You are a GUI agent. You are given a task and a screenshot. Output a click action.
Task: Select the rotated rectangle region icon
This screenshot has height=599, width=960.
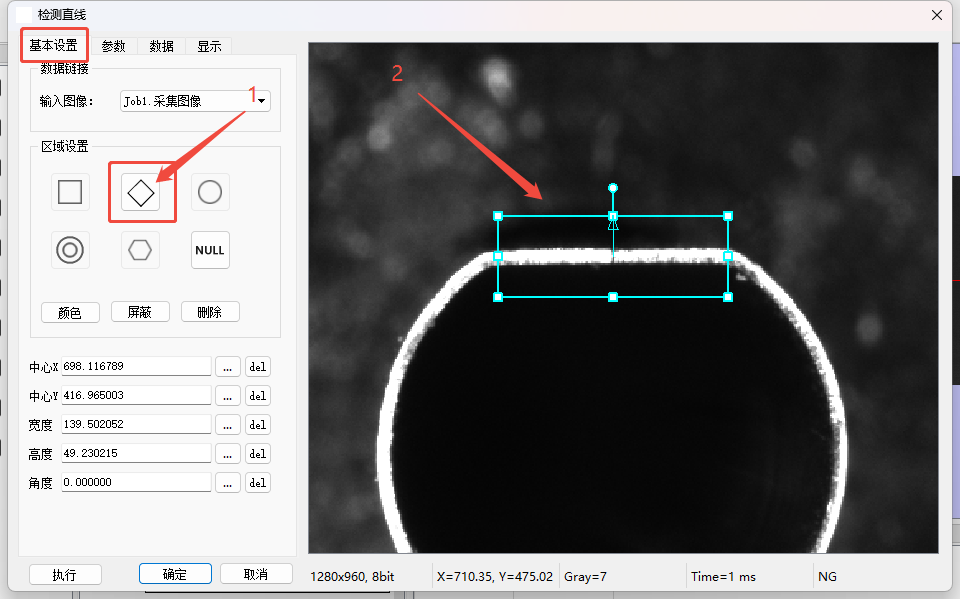pyautogui.click(x=141, y=193)
